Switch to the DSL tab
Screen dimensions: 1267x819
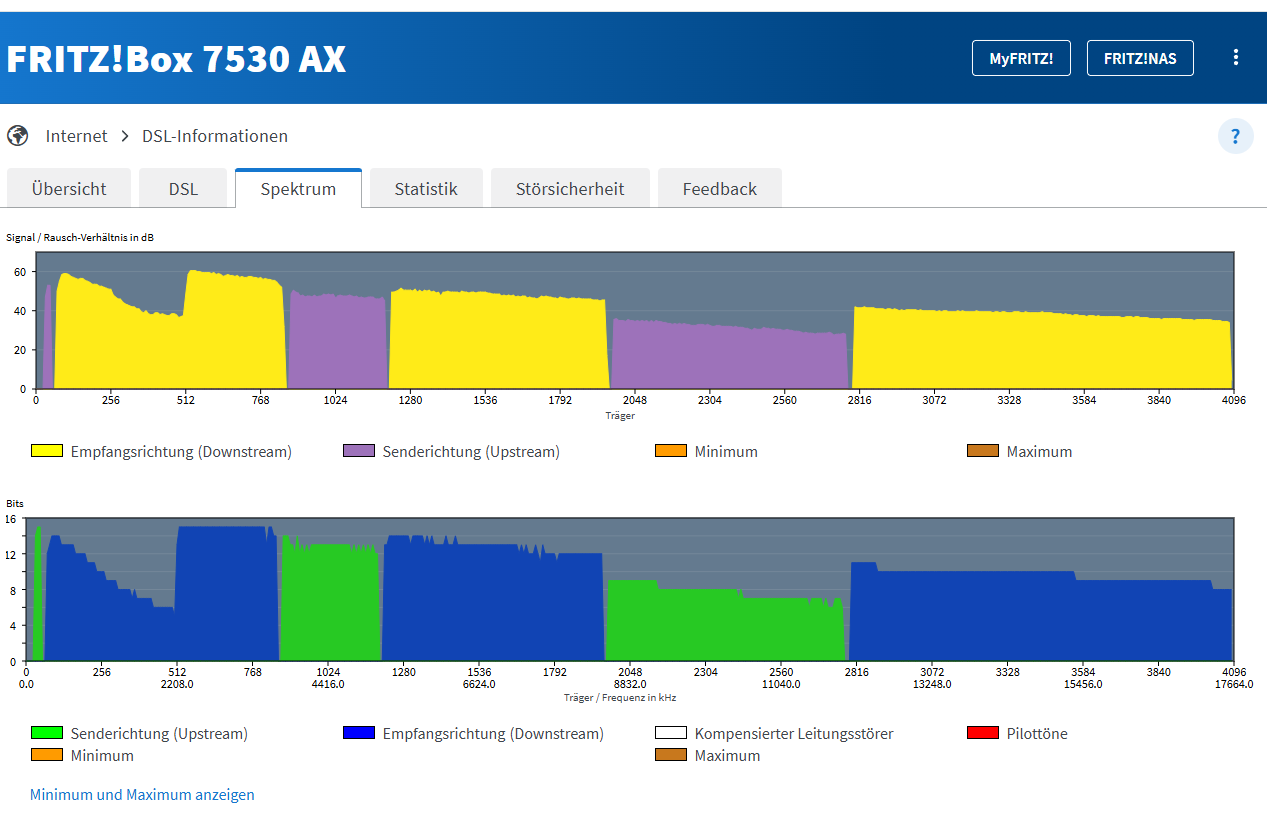[x=183, y=189]
